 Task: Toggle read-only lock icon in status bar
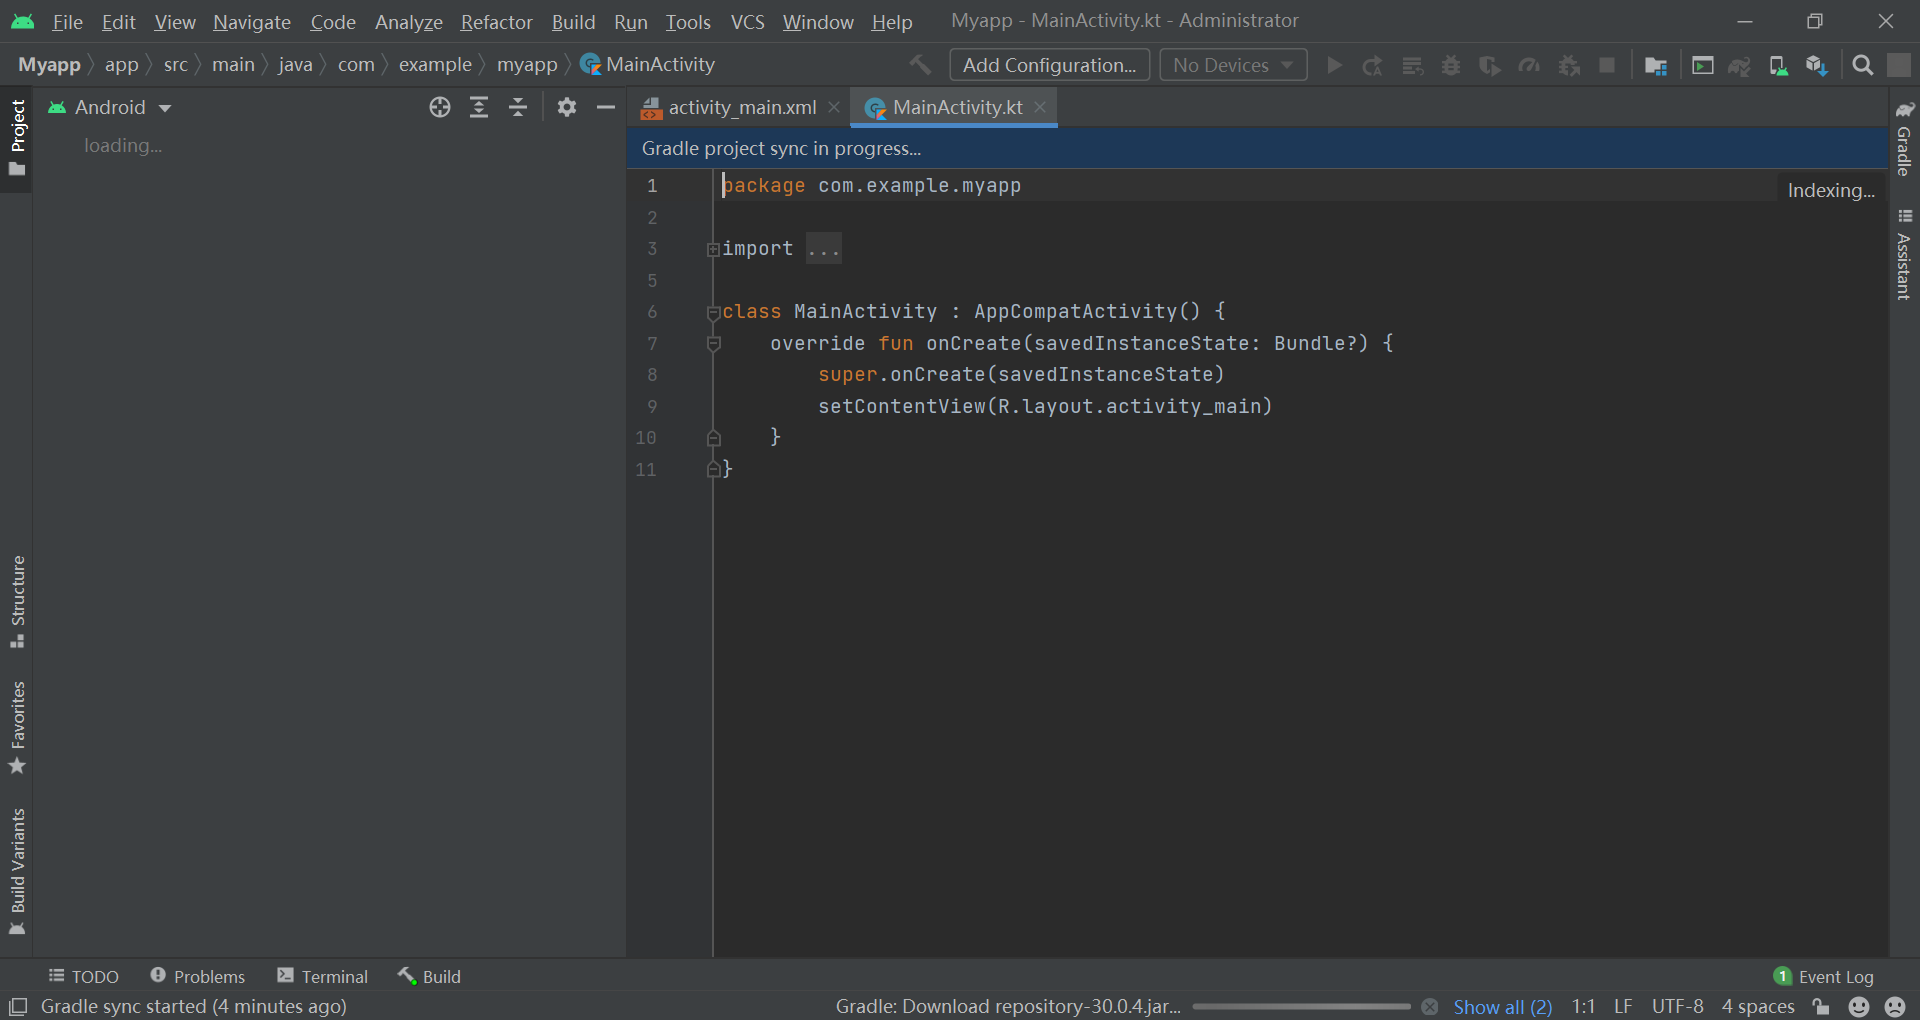click(x=1821, y=1006)
